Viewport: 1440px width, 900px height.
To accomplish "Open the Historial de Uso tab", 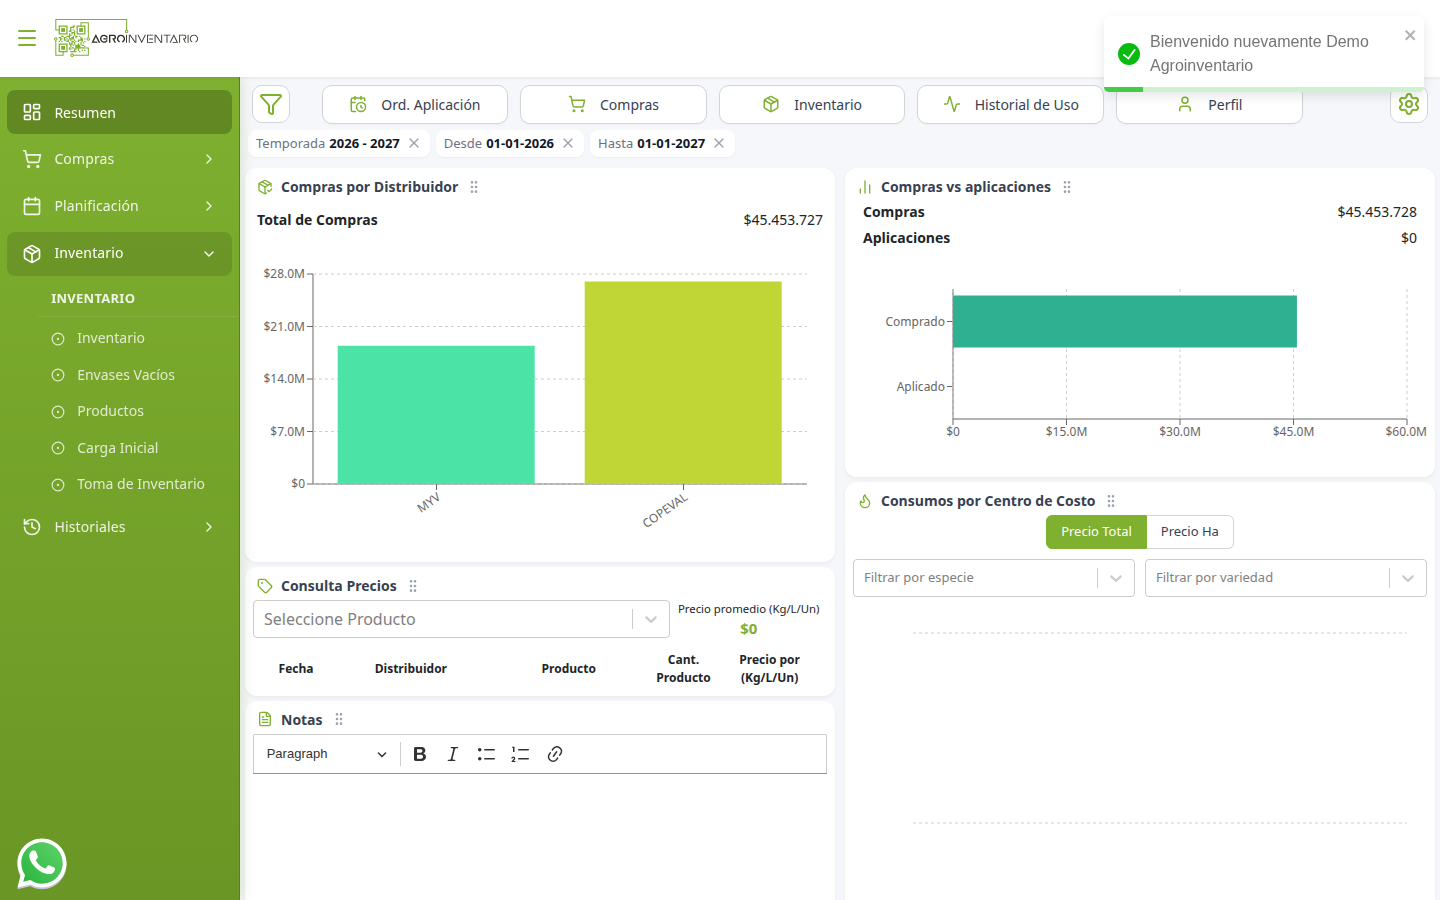I will point(1010,105).
